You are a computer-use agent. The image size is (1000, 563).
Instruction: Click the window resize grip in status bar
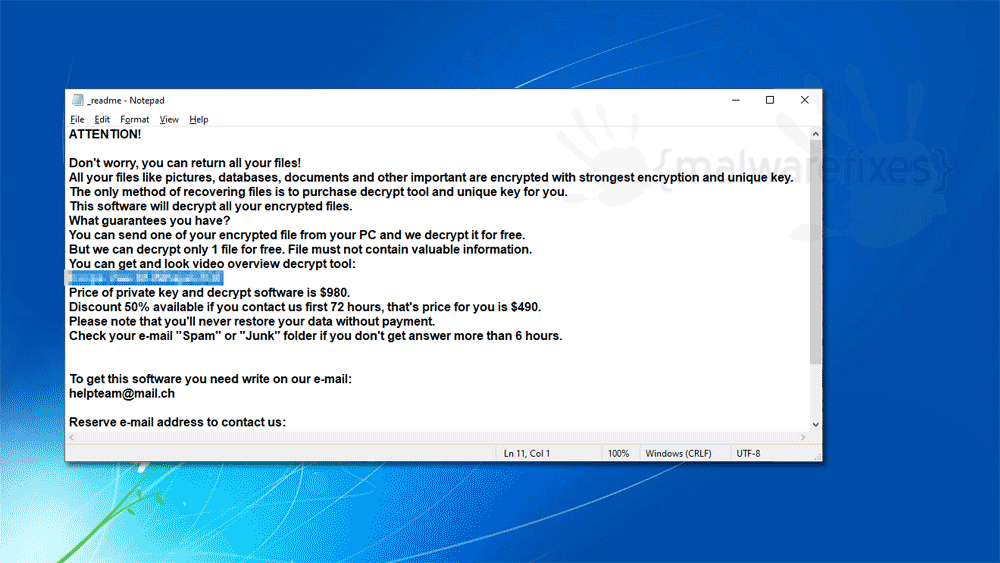coord(817,457)
